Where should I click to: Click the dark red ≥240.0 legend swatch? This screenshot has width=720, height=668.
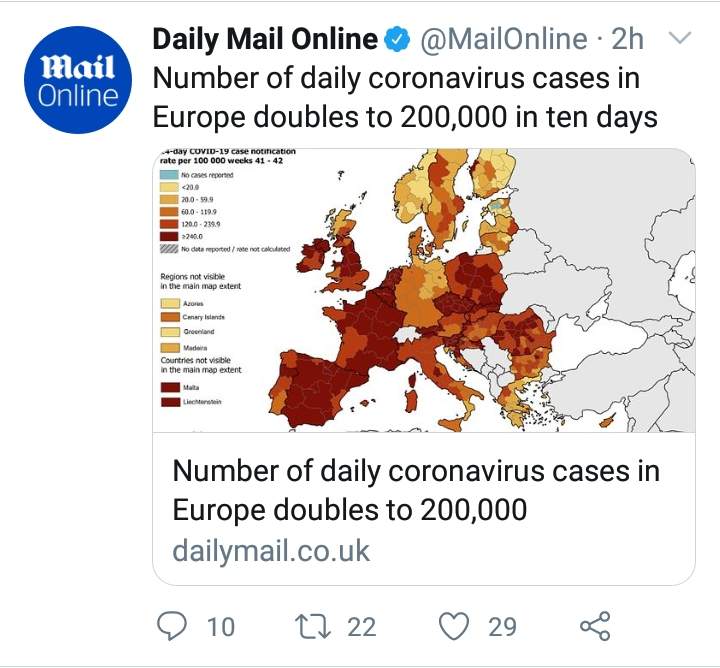pos(169,237)
